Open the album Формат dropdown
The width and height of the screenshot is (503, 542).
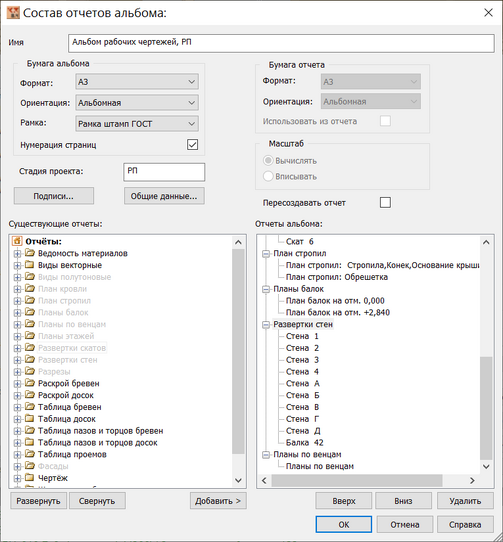click(x=137, y=82)
